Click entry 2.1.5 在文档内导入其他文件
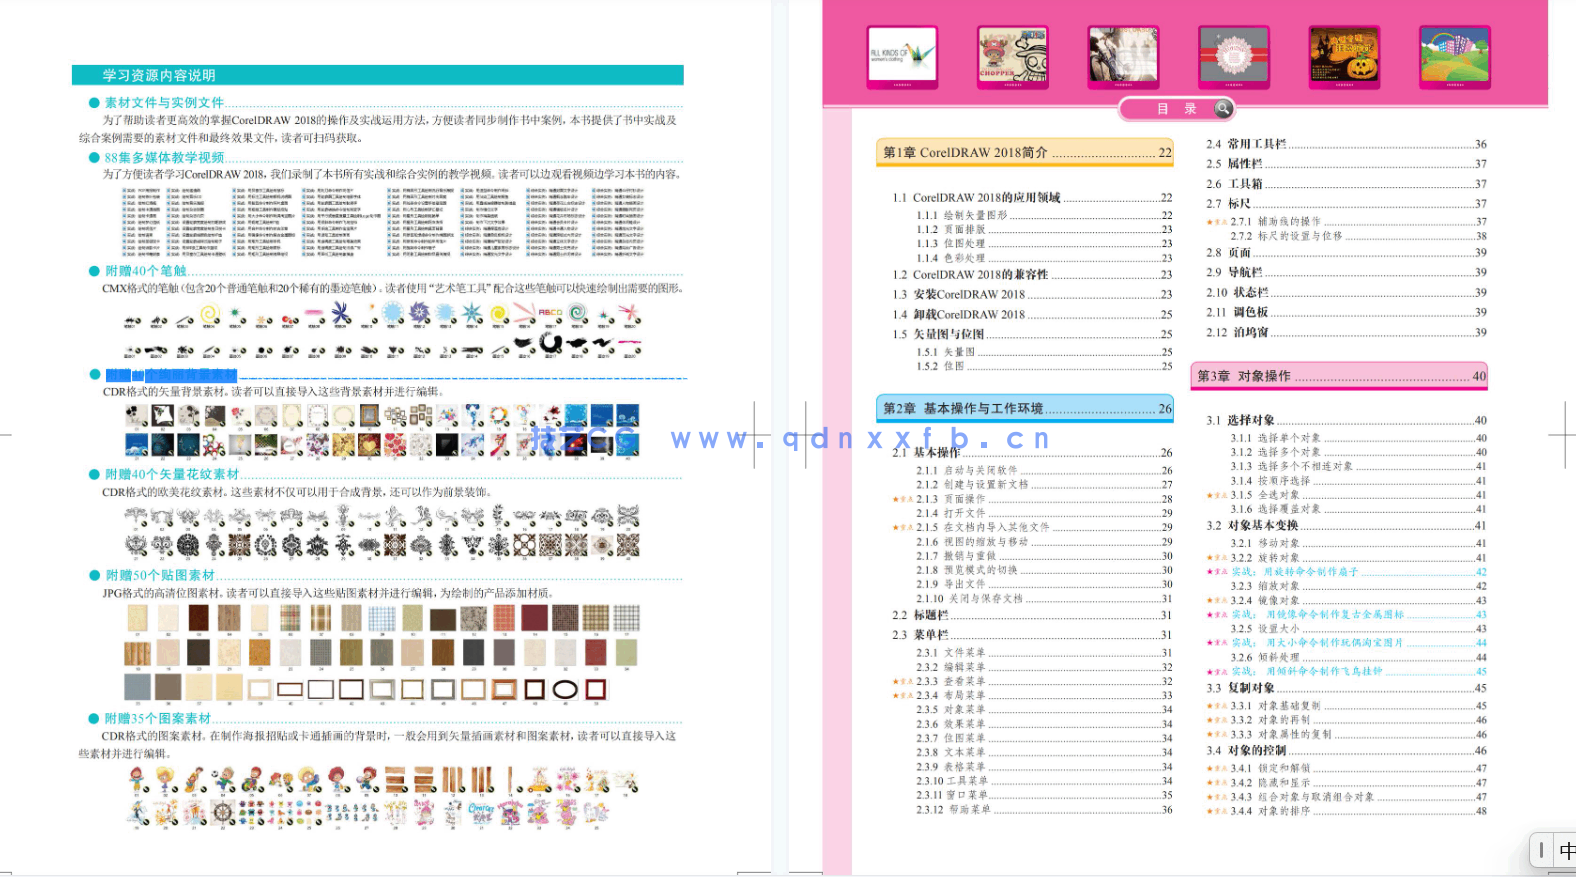Viewport: 1576px width, 877px height. point(1044,527)
